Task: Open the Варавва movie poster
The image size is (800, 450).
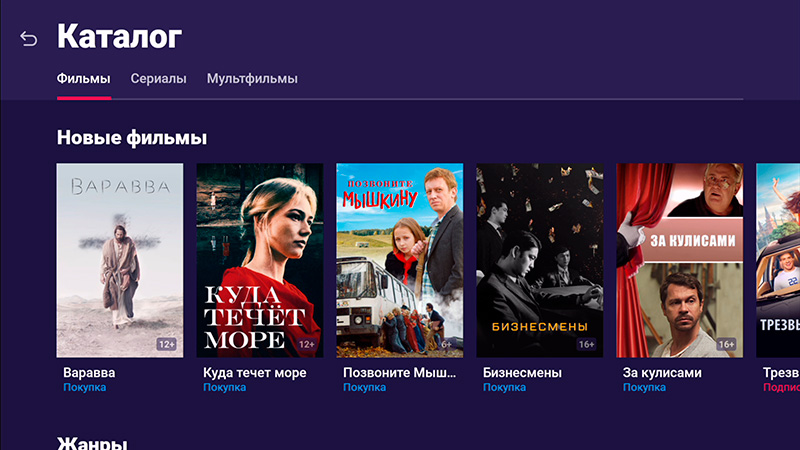Action: 120,260
